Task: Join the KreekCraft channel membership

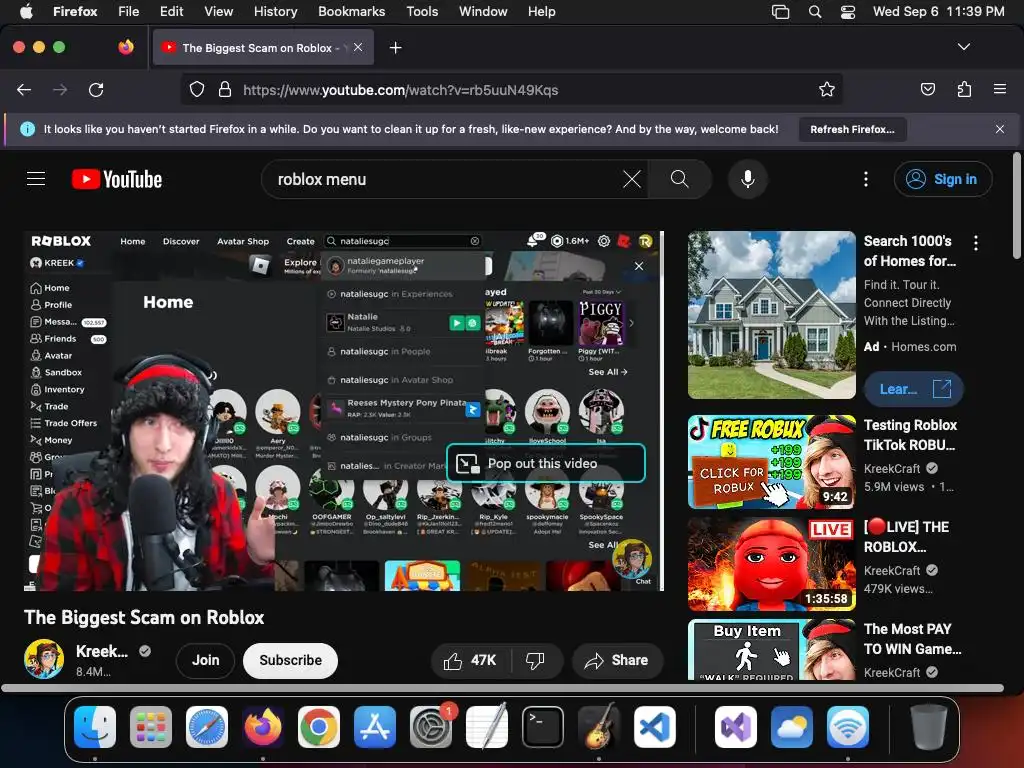Action: click(x=205, y=660)
